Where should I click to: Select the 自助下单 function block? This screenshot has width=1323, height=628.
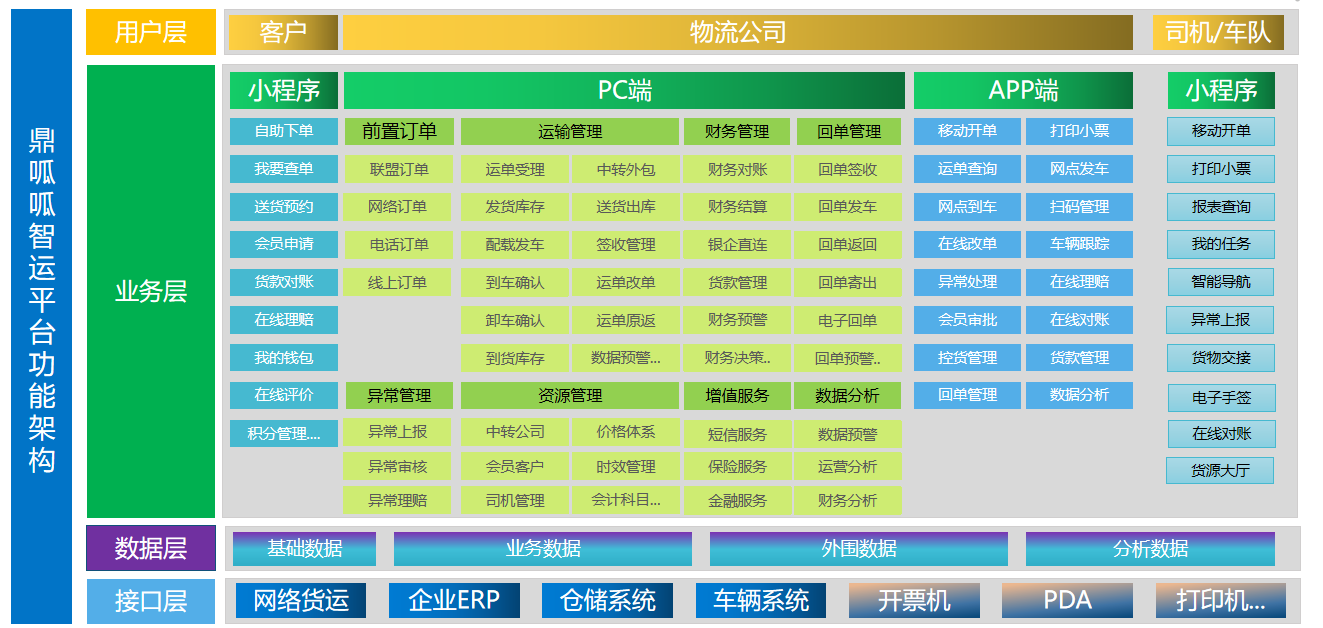tap(286, 131)
